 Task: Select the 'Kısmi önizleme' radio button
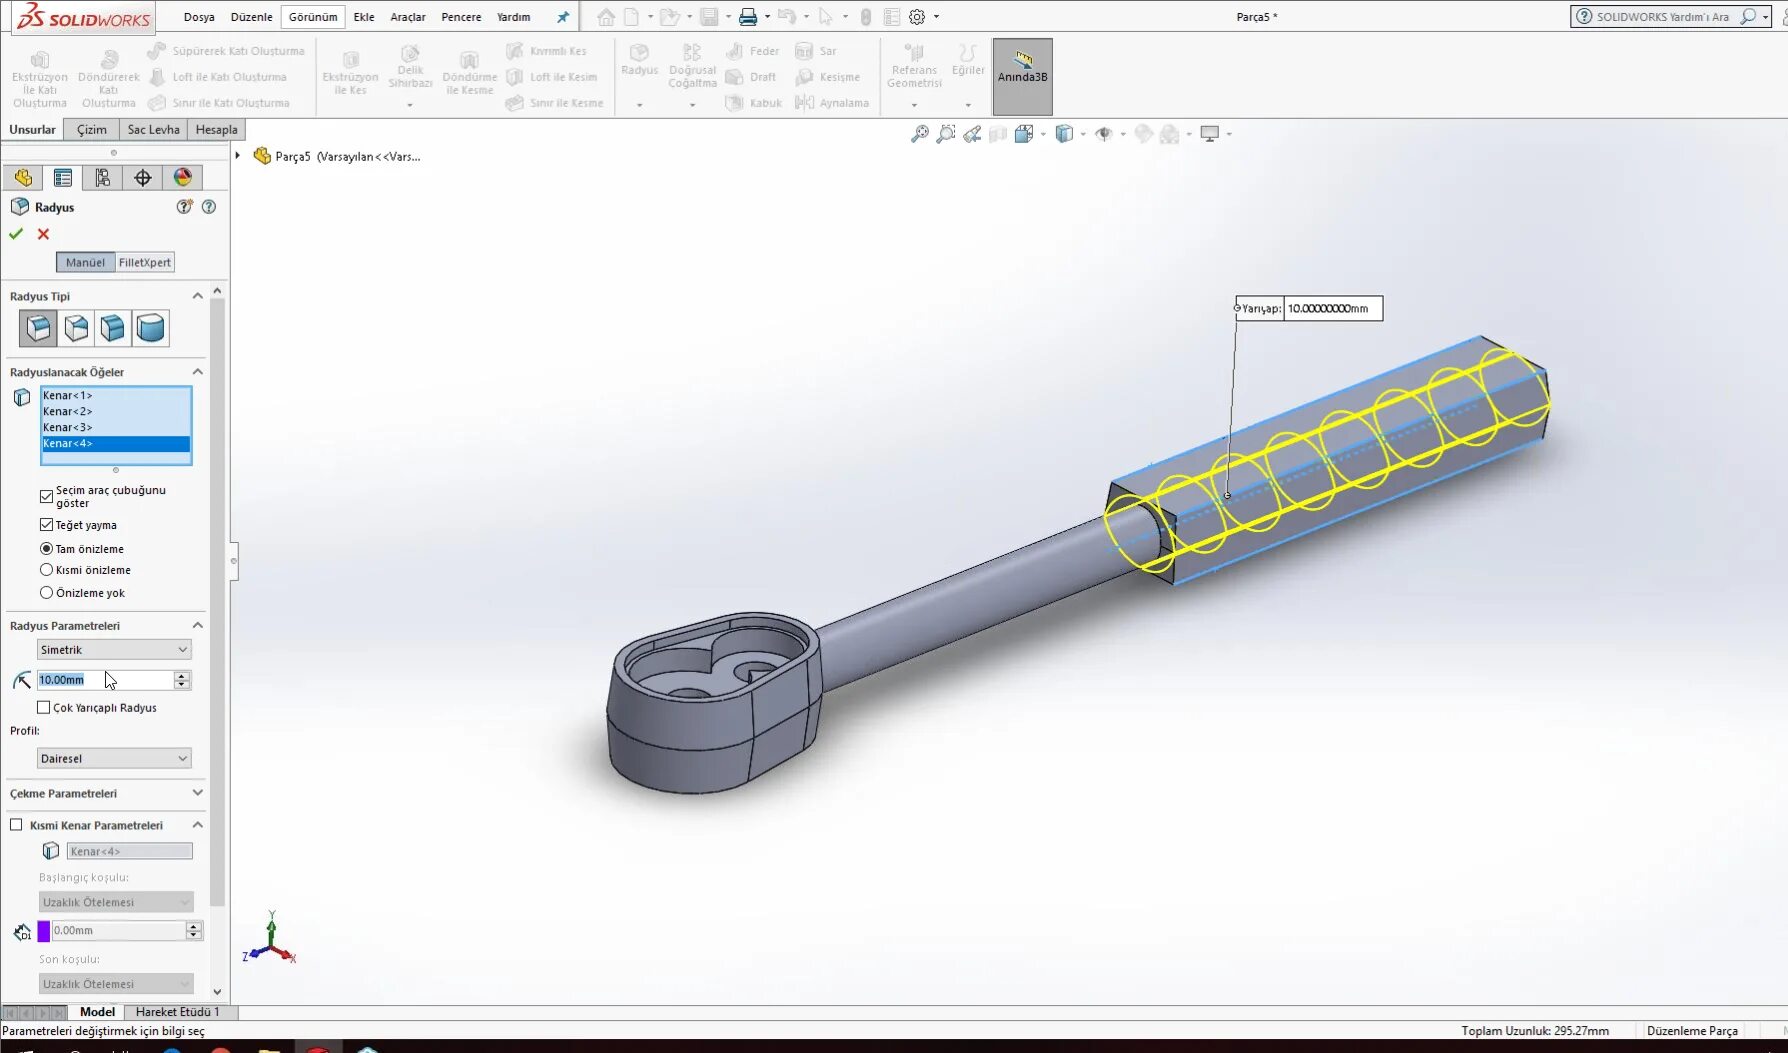[x=46, y=570]
